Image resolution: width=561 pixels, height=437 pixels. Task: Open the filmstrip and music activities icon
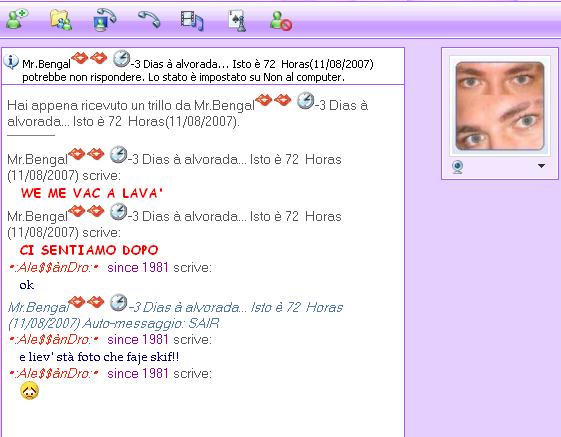(192, 20)
